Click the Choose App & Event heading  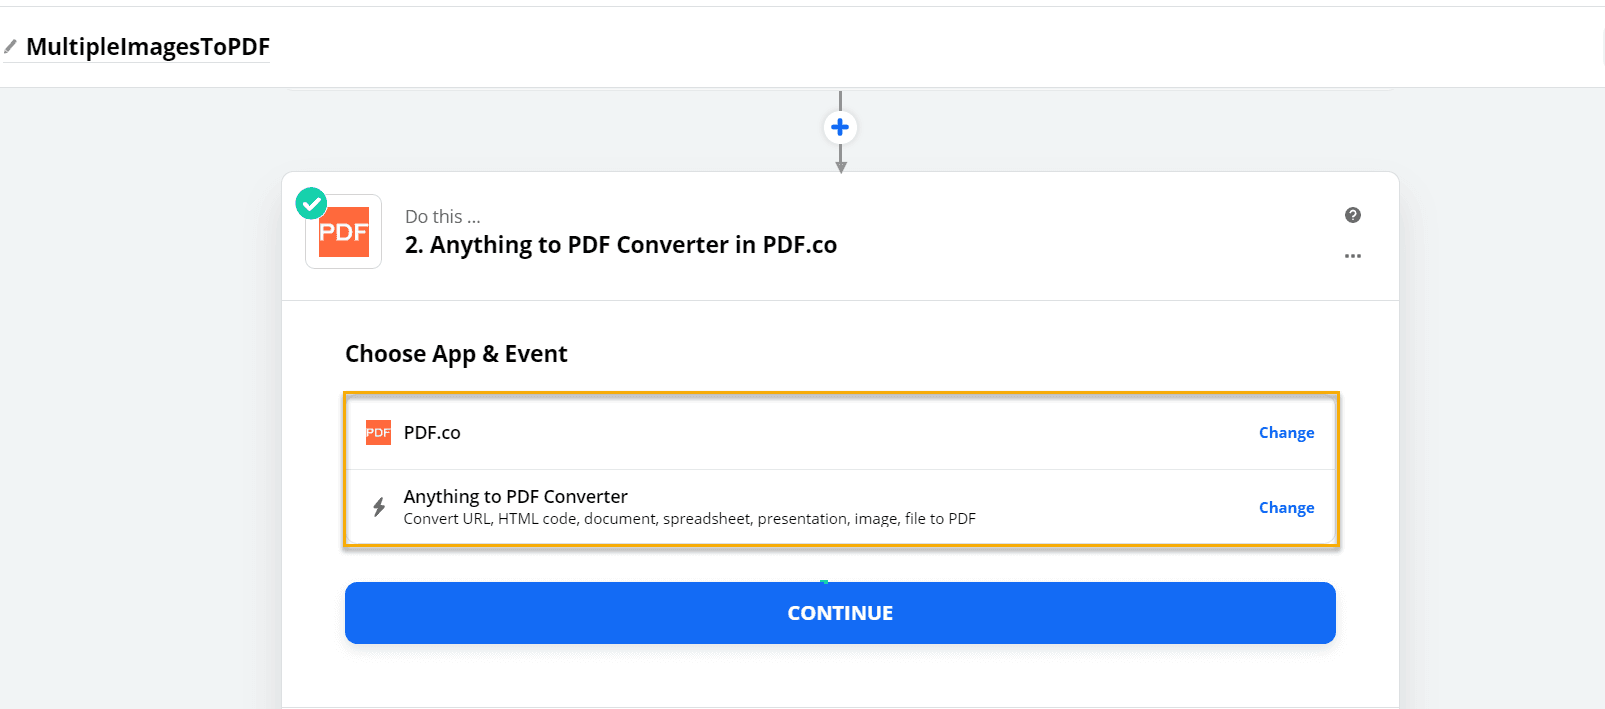click(x=456, y=353)
